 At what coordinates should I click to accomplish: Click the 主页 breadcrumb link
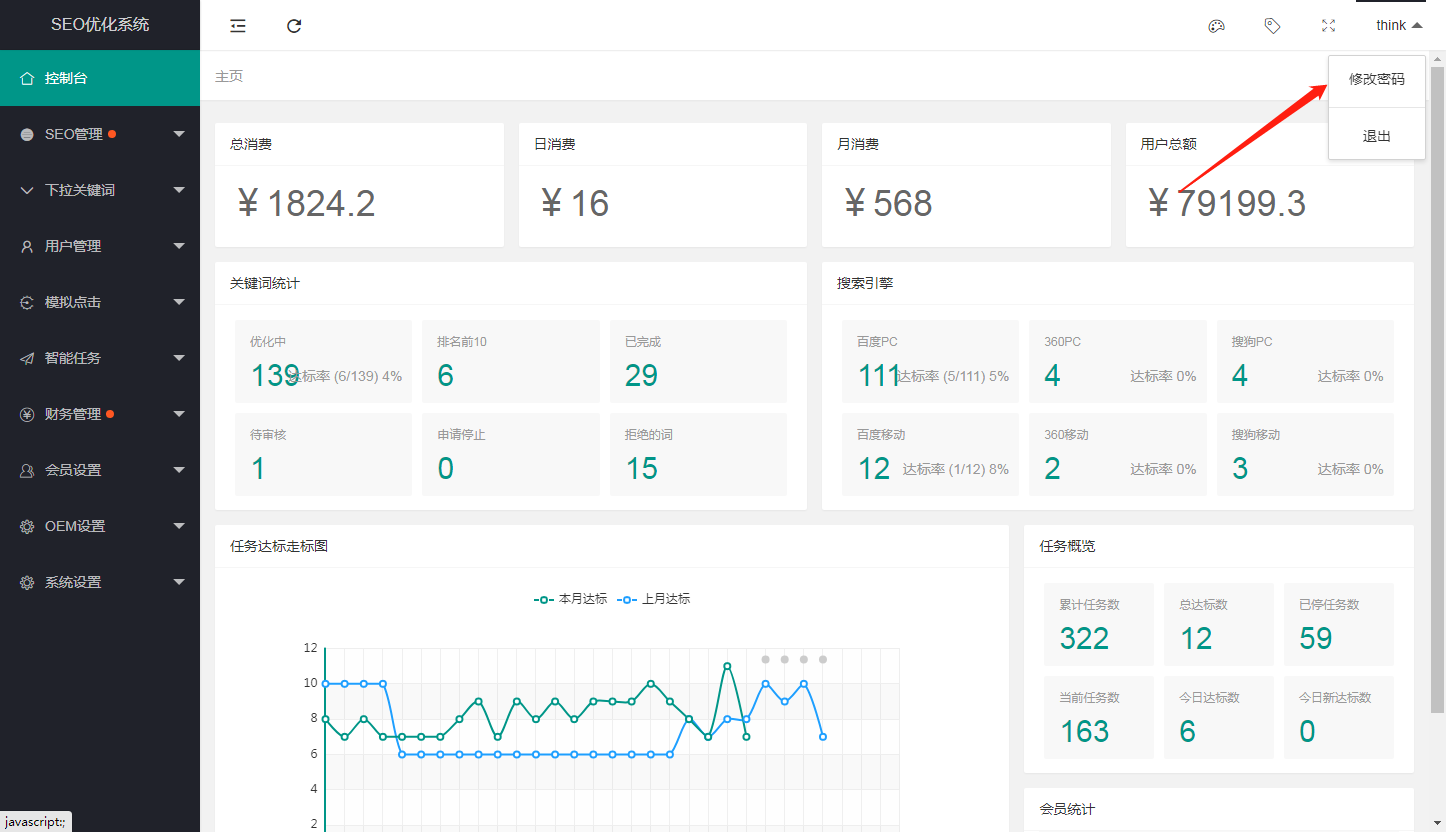229,77
